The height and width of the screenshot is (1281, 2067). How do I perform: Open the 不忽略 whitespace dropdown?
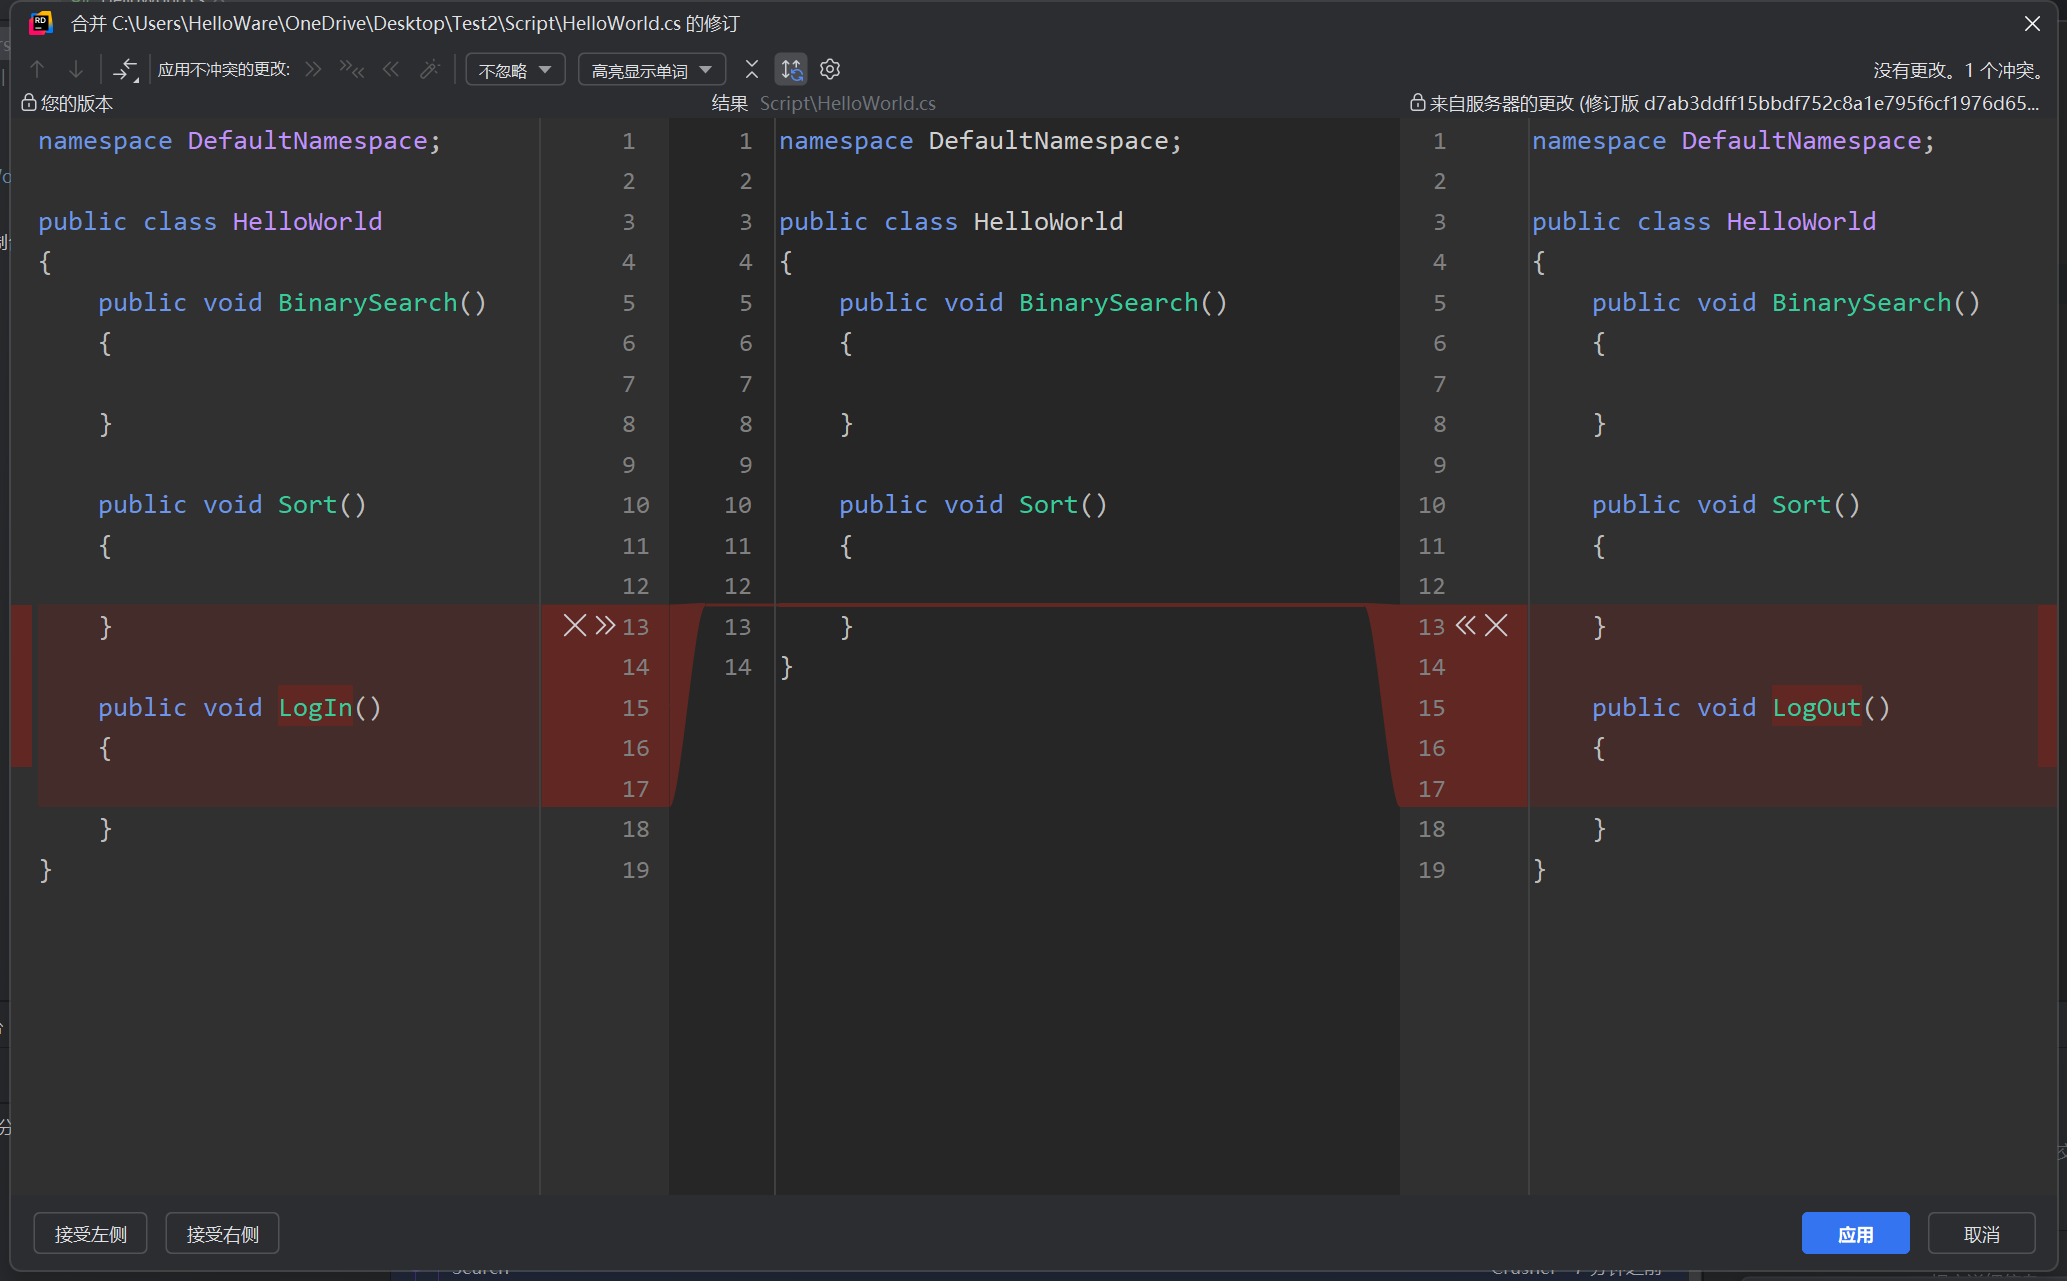[515, 70]
